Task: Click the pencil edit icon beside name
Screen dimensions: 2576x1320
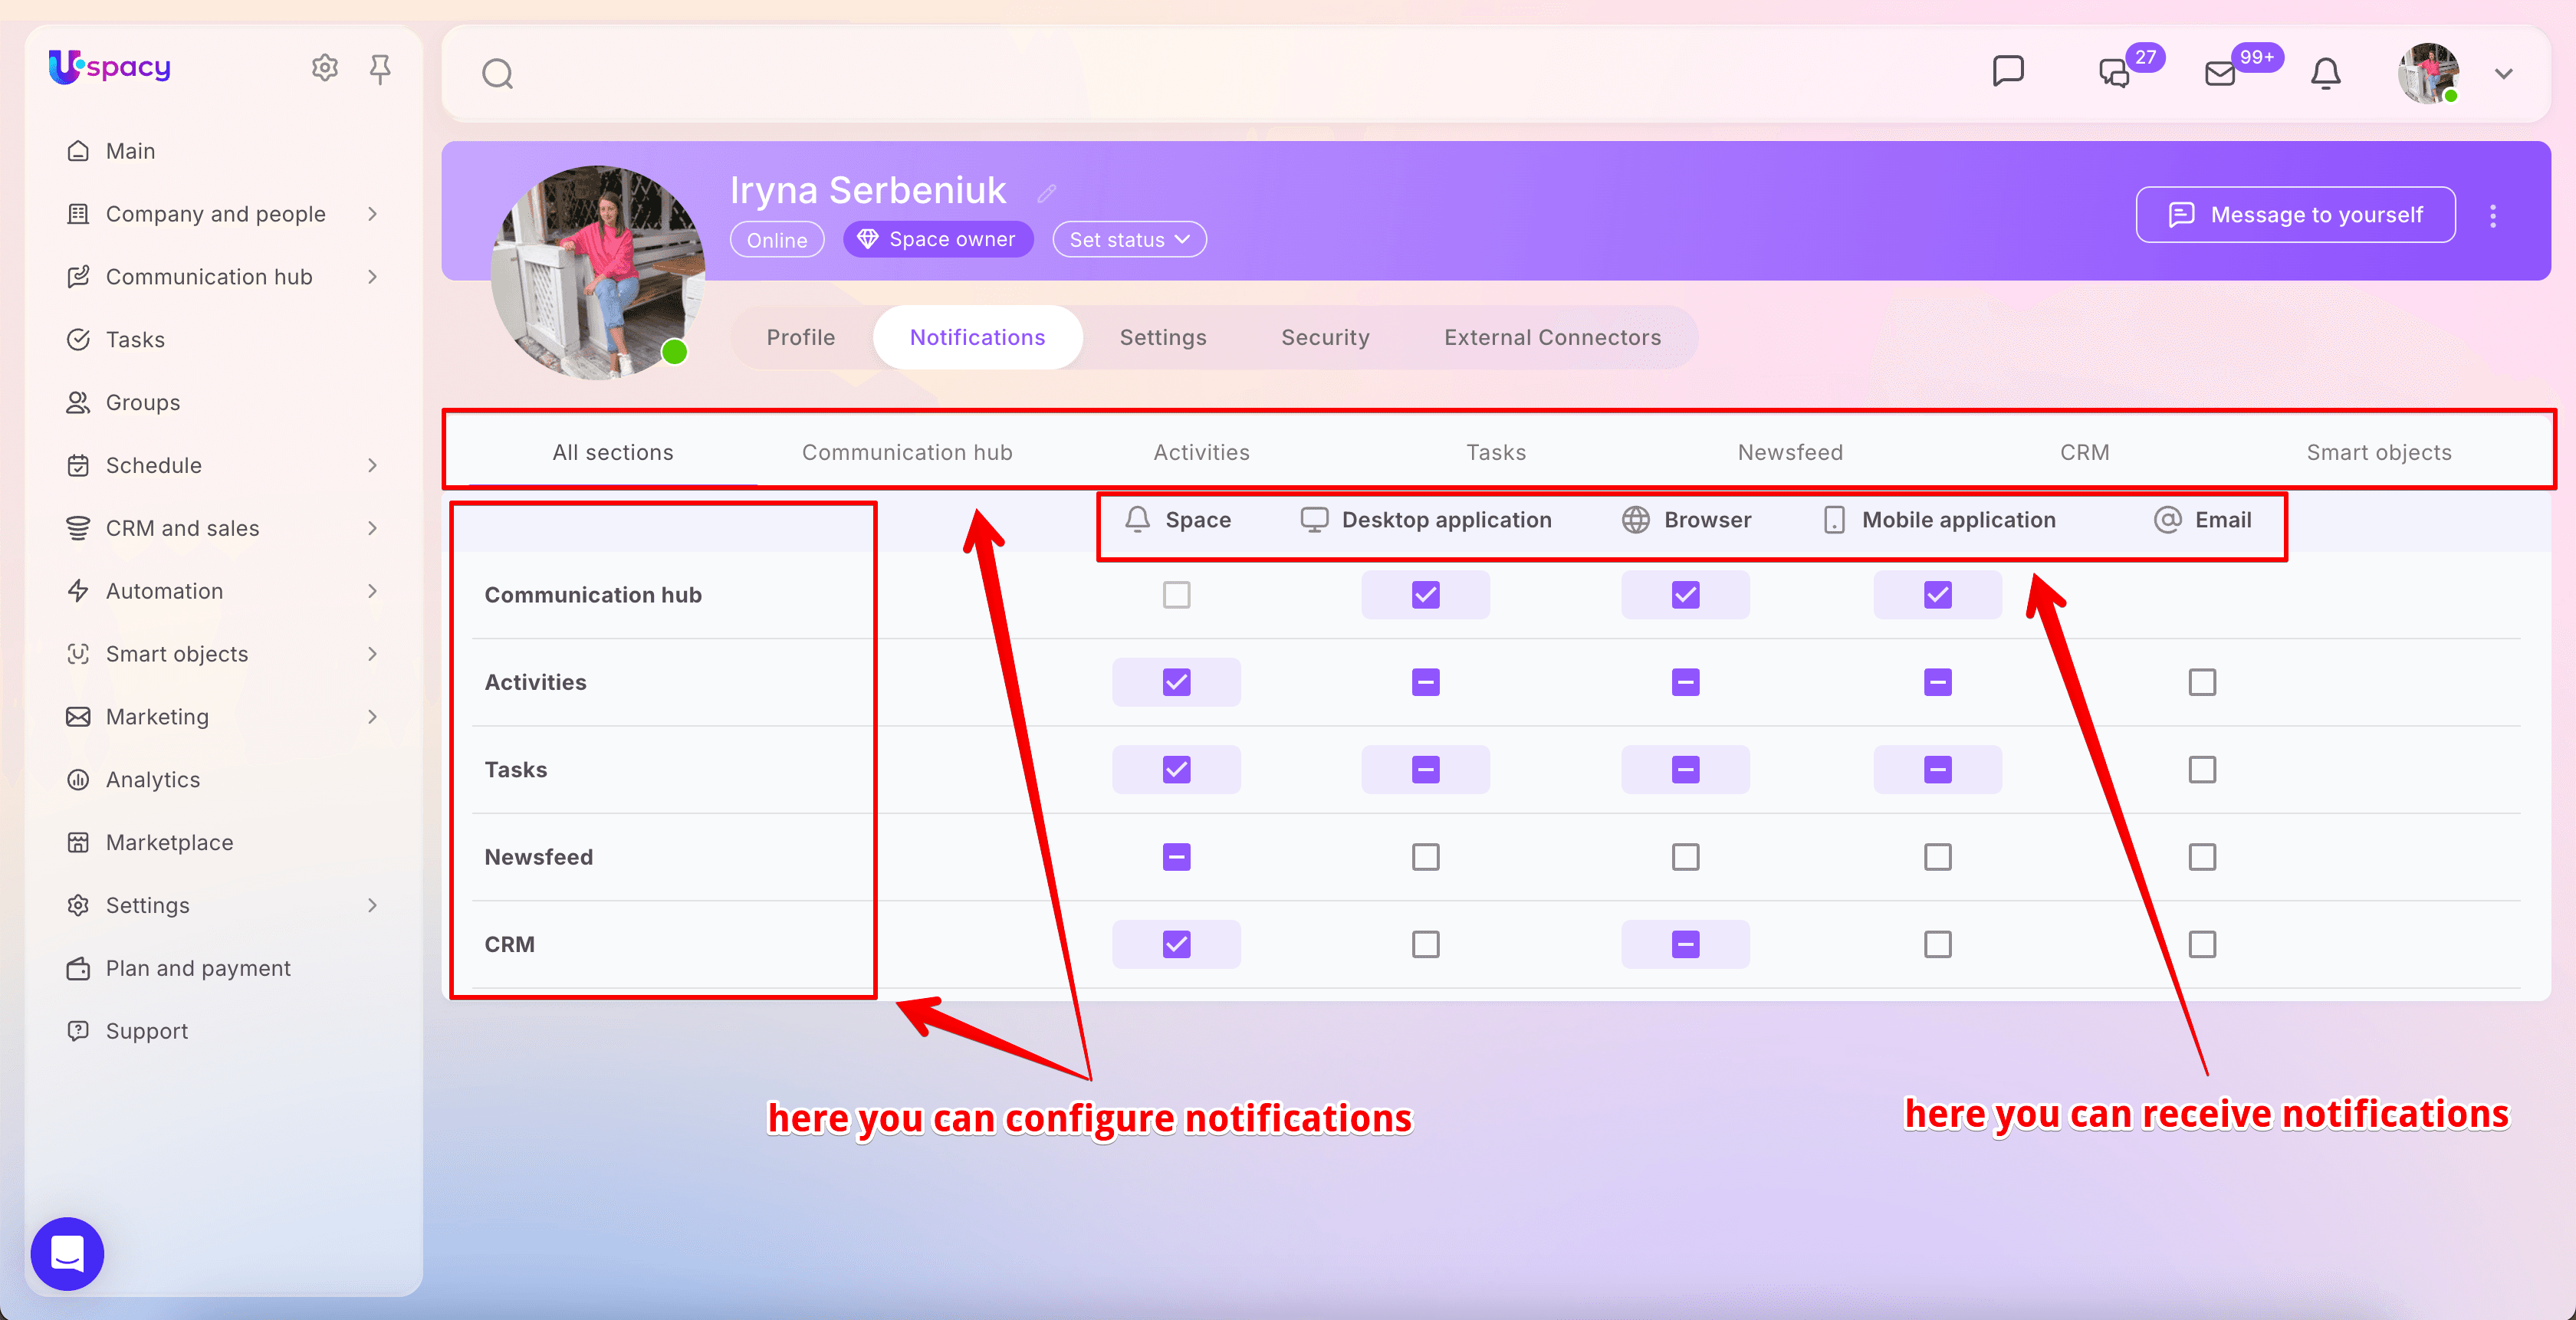Action: point(1047,193)
